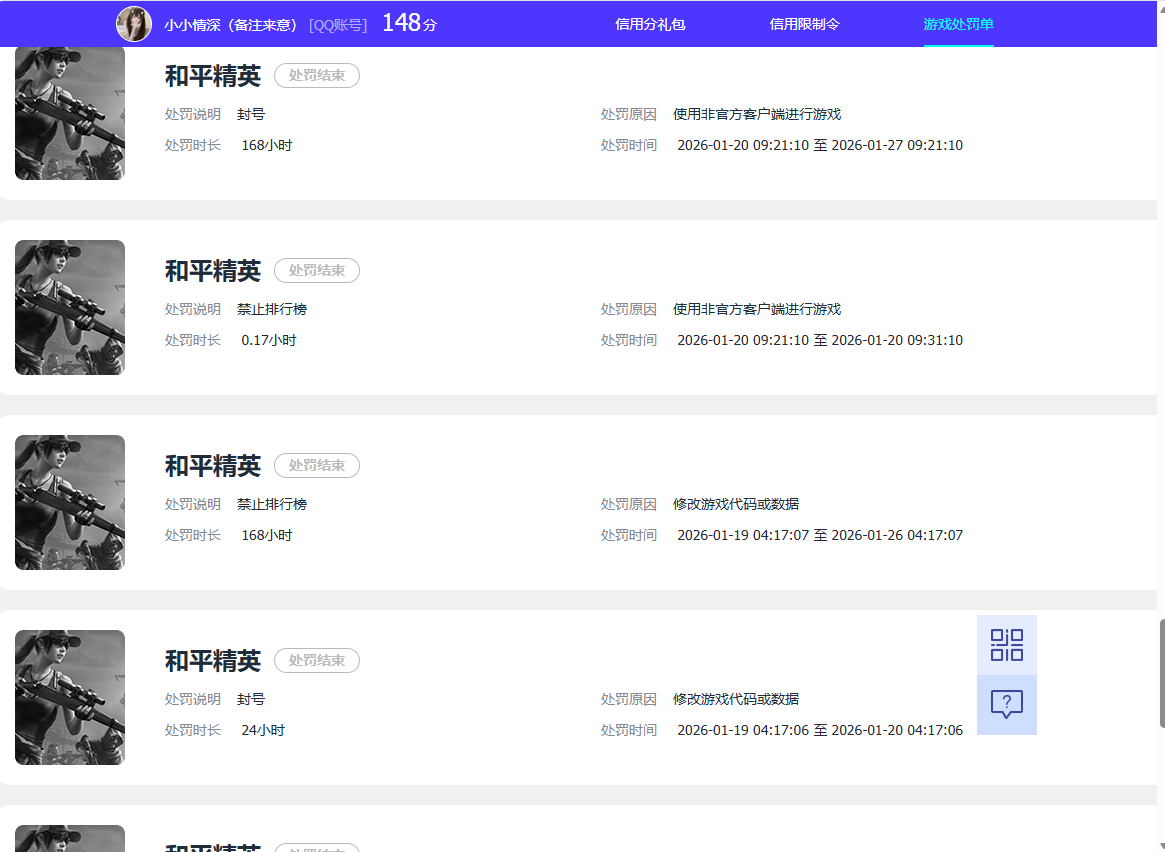Click time range ending 2026-01-20 09:31:10

820,340
